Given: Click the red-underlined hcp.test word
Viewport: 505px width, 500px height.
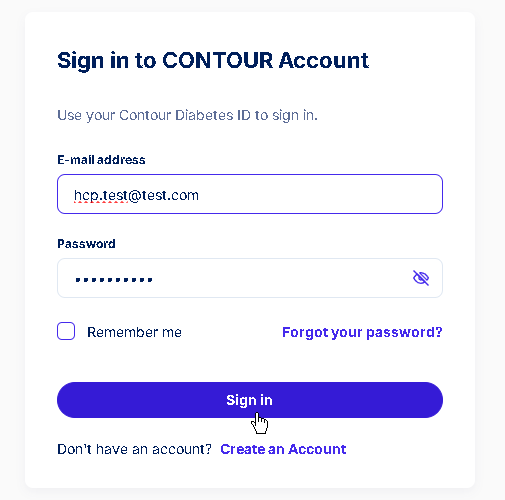Looking at the screenshot, I should pyautogui.click(x=101, y=195).
